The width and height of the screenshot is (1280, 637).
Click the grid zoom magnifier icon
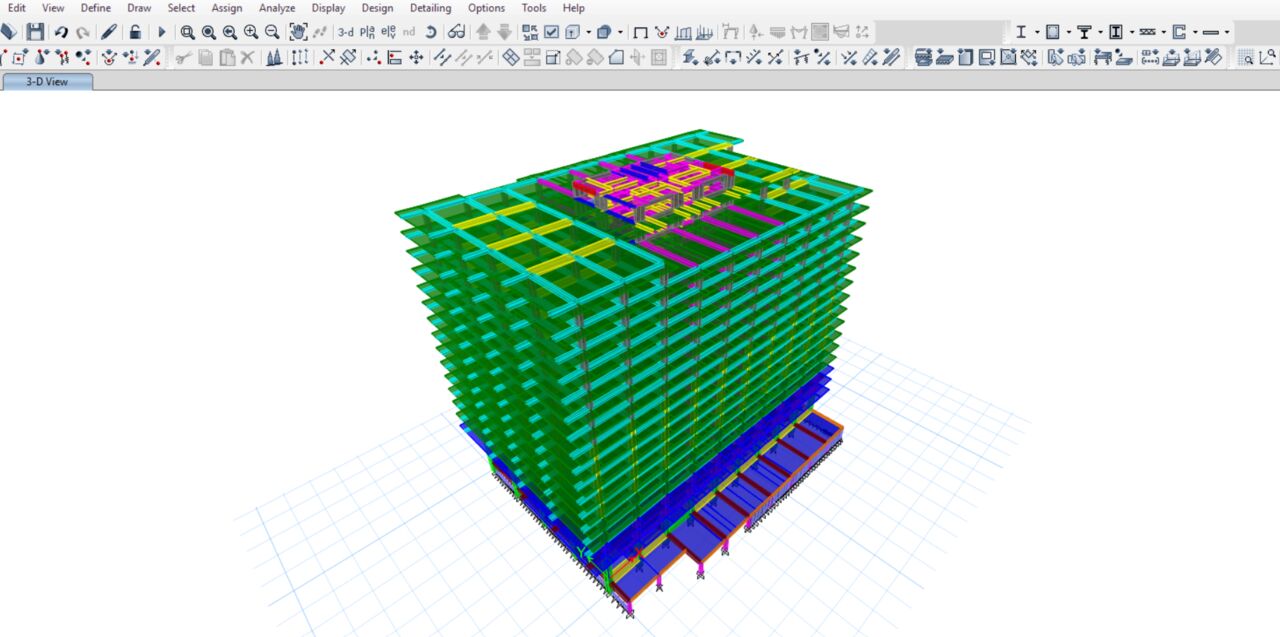(x=1247, y=58)
